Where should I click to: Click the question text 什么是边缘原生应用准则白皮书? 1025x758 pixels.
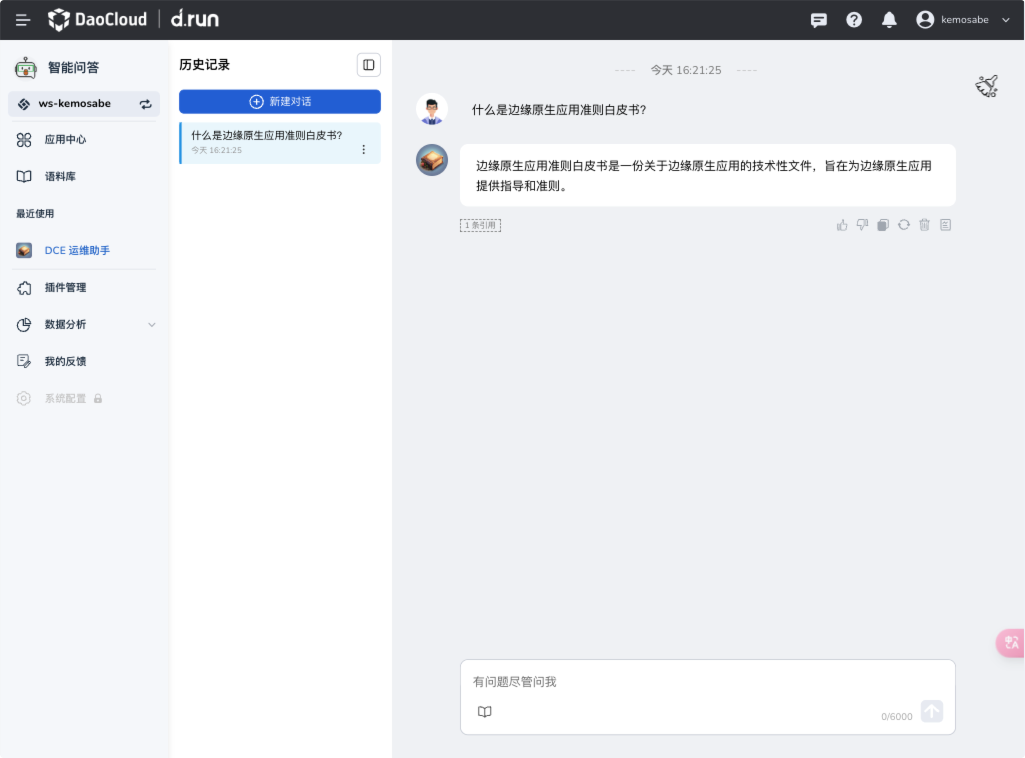[x=559, y=110]
